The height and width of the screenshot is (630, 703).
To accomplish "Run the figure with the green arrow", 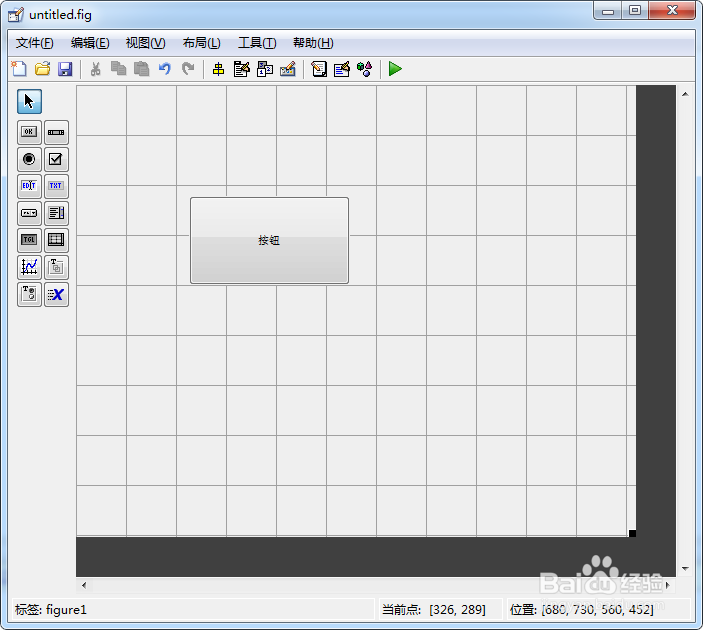I will coord(395,69).
